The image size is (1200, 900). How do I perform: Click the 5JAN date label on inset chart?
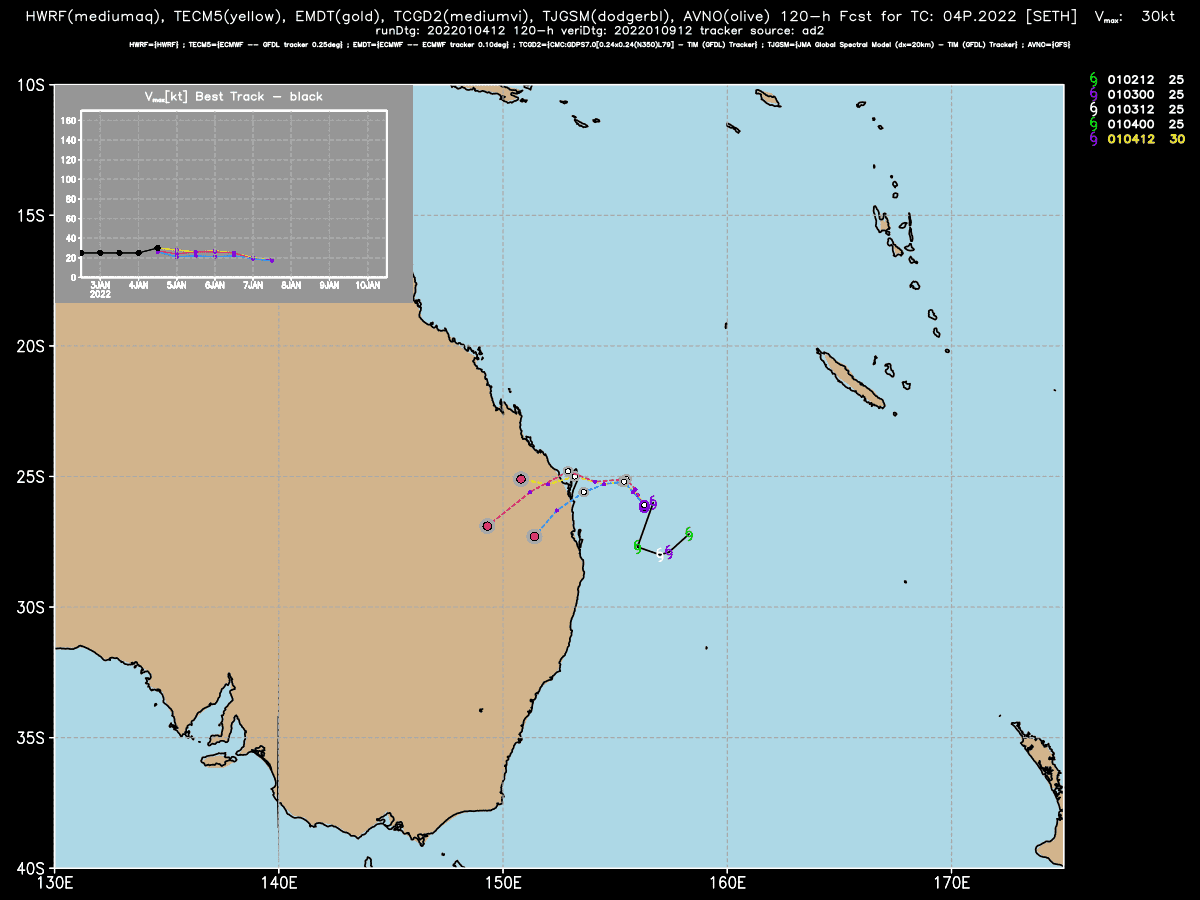pos(177,286)
